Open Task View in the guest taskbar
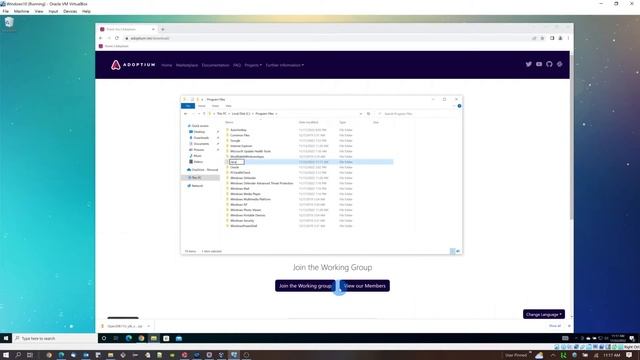This screenshot has width=640, height=360. point(116,338)
